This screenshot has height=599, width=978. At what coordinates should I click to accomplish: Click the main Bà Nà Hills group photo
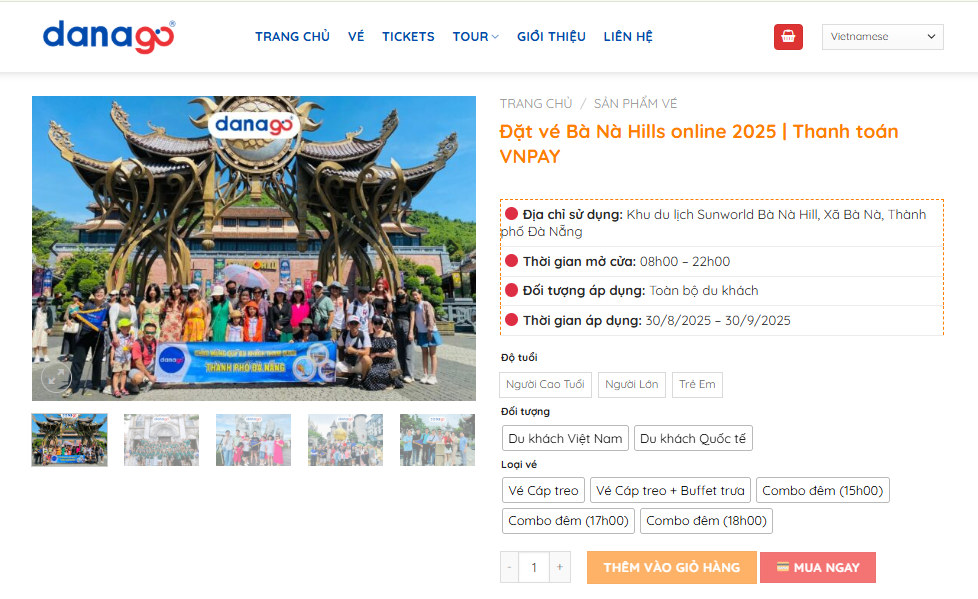pyautogui.click(x=254, y=248)
